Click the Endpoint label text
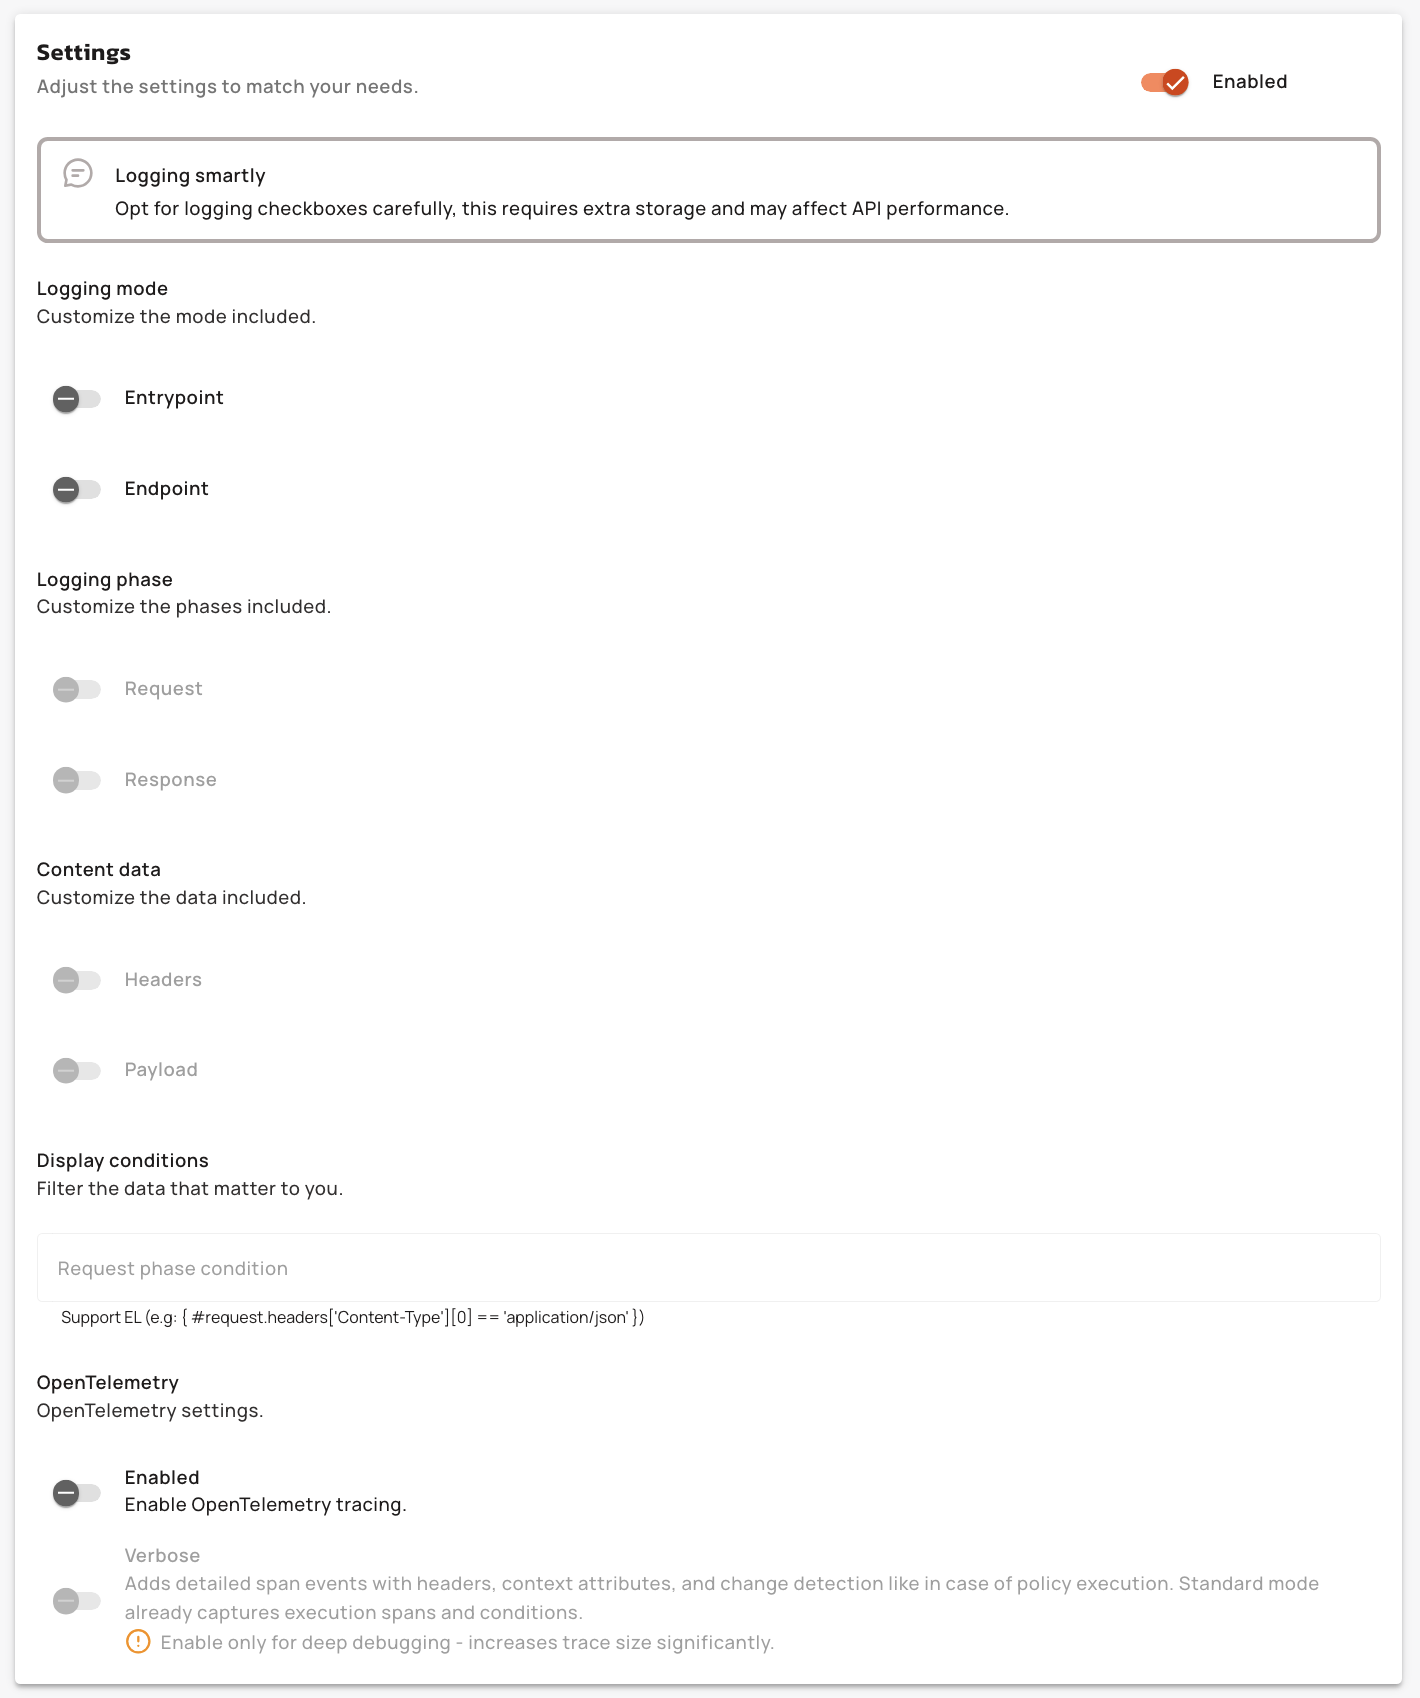Viewport: 1420px width, 1698px height. (x=166, y=489)
